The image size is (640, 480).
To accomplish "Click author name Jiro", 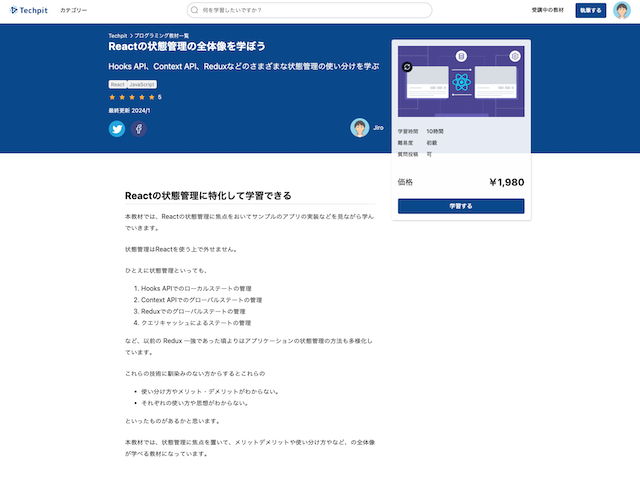I will coord(378,128).
